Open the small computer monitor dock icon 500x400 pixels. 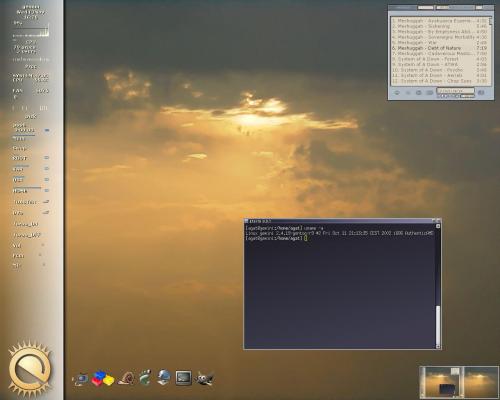pyautogui.click(x=80, y=379)
